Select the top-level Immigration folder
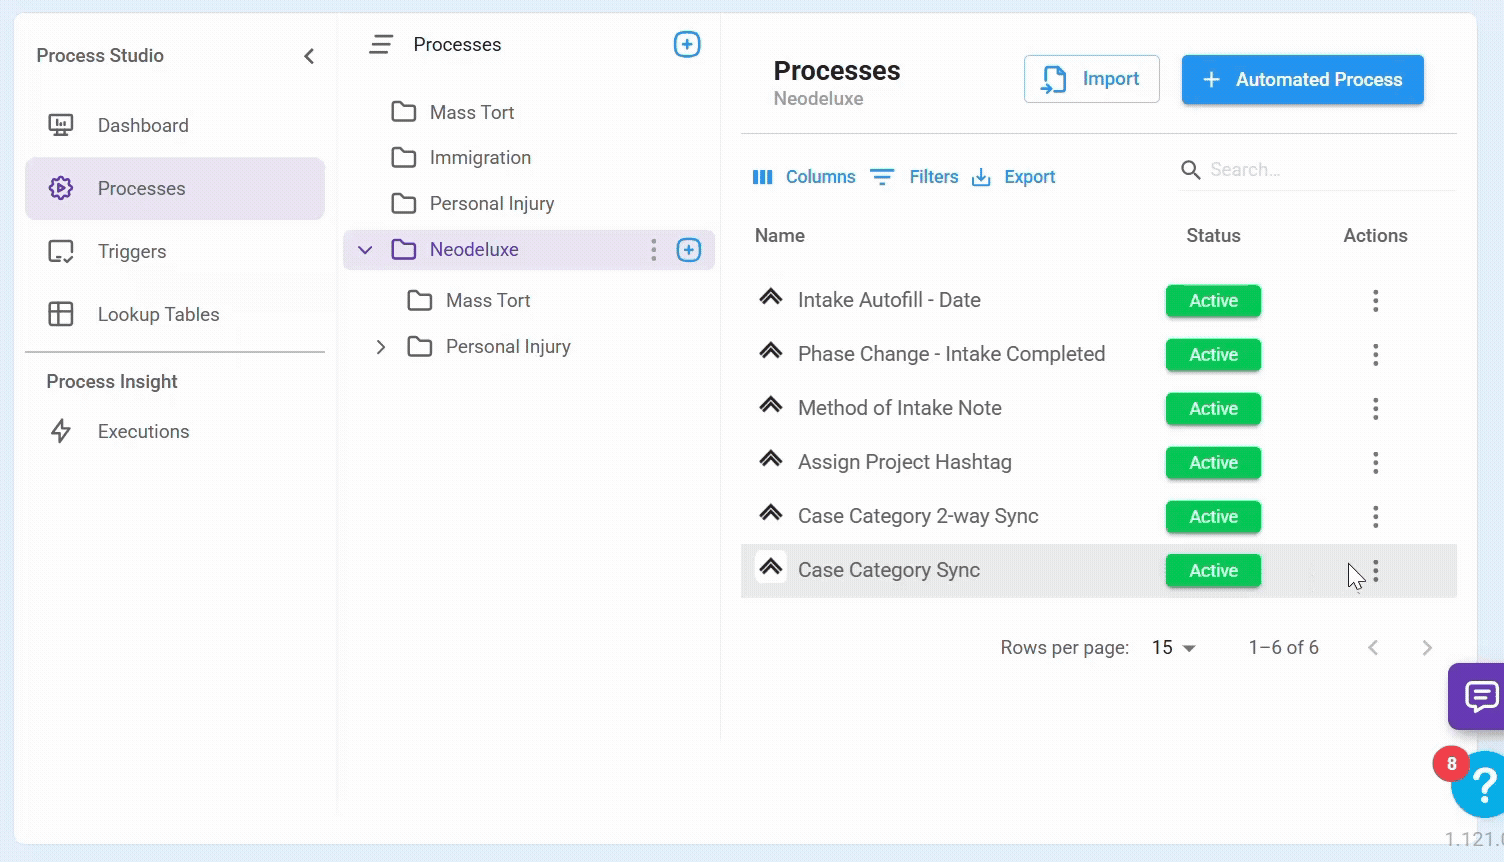1504x862 pixels. pyautogui.click(x=480, y=158)
